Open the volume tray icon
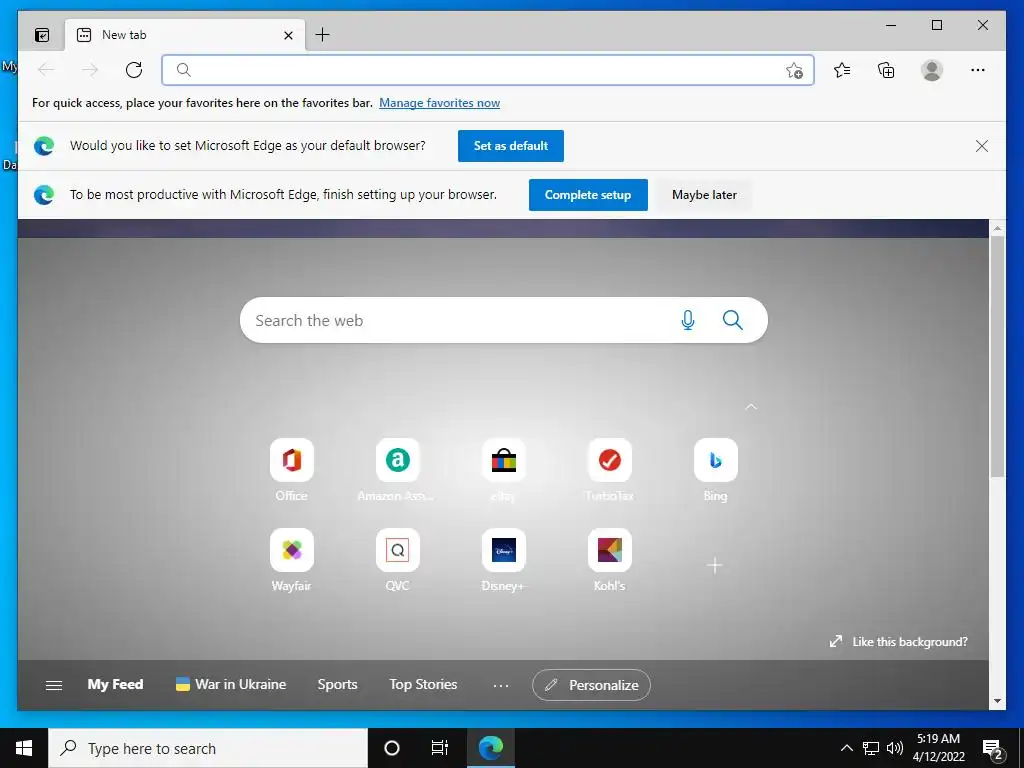Viewport: 1024px width, 768px height. [895, 748]
